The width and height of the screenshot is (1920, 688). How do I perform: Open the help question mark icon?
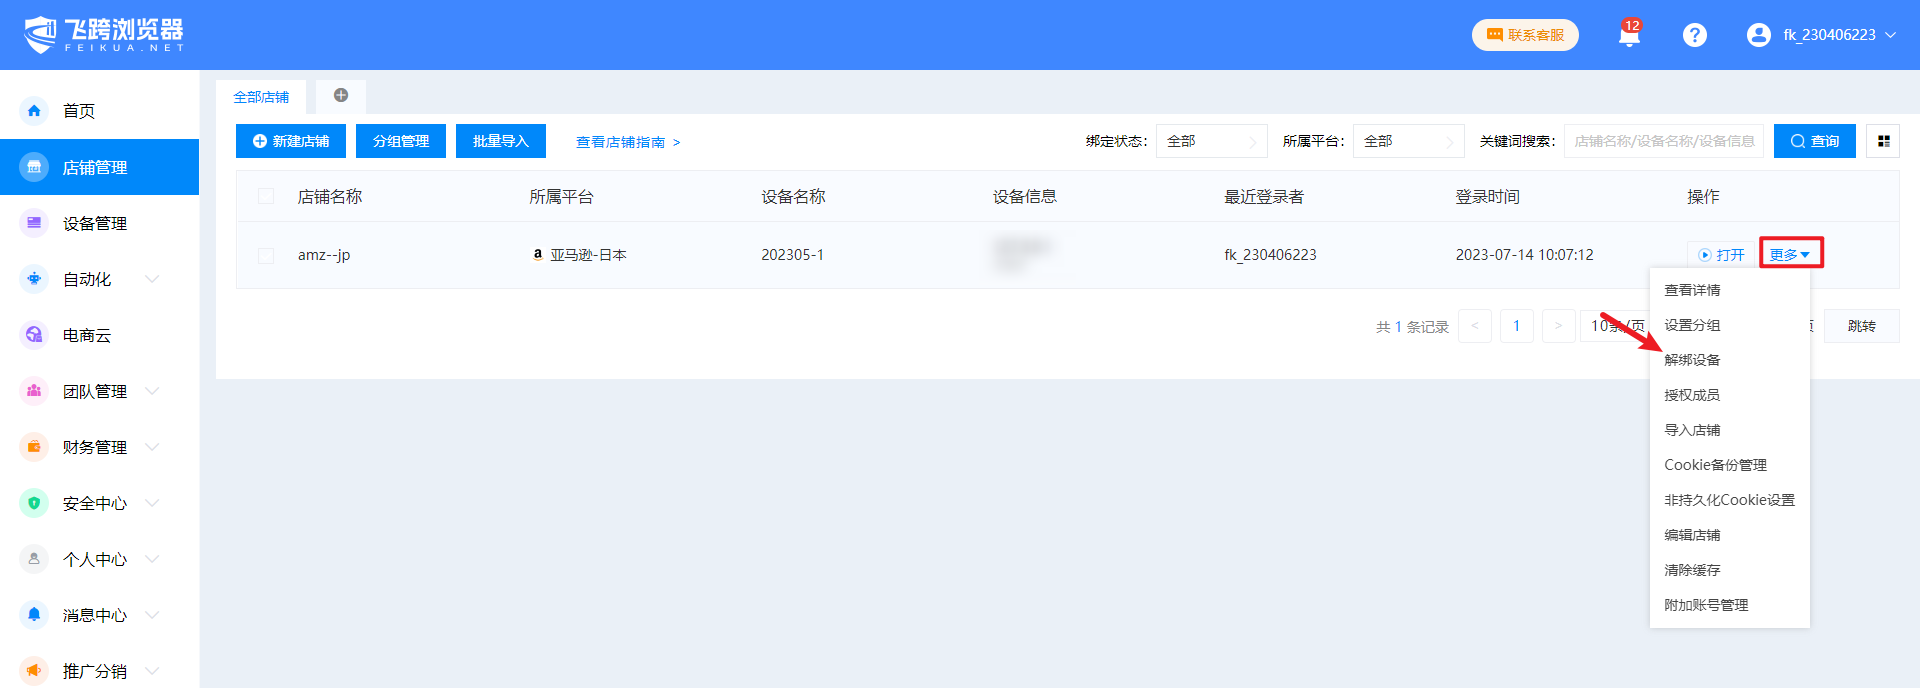coord(1694,35)
